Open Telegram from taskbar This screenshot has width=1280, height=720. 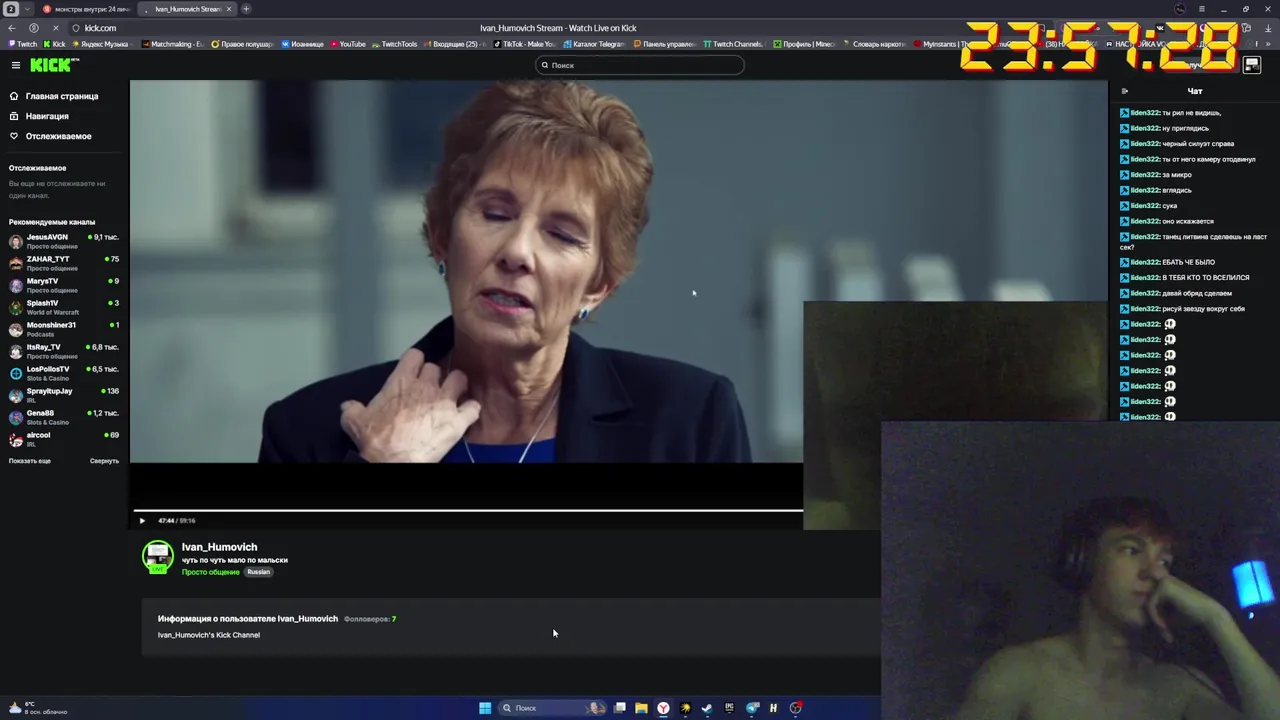752,708
